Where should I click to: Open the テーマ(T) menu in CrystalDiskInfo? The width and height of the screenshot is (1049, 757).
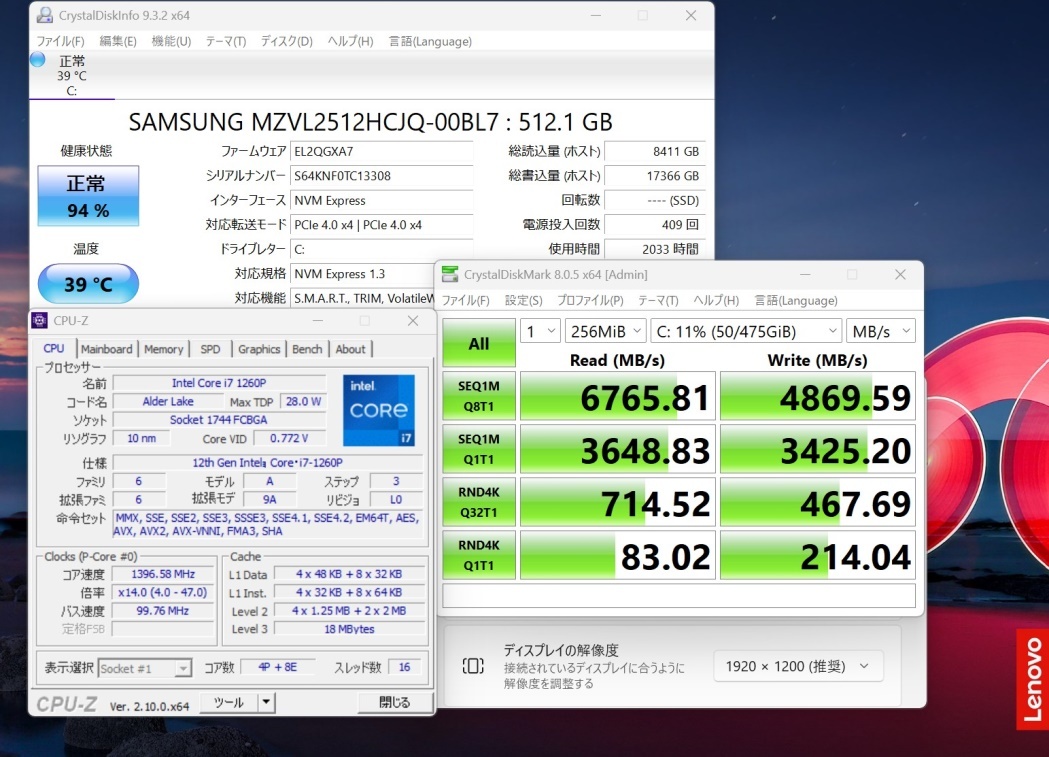point(225,41)
